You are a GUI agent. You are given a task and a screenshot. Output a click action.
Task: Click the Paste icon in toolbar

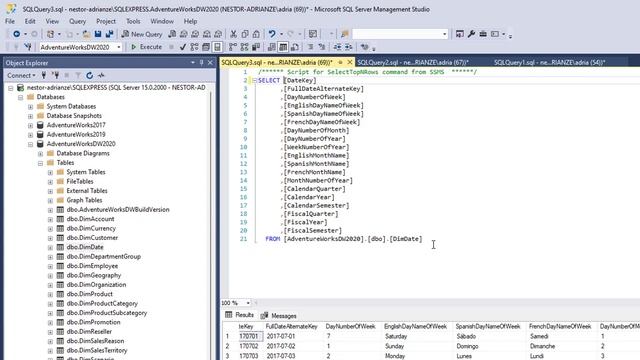256,34
